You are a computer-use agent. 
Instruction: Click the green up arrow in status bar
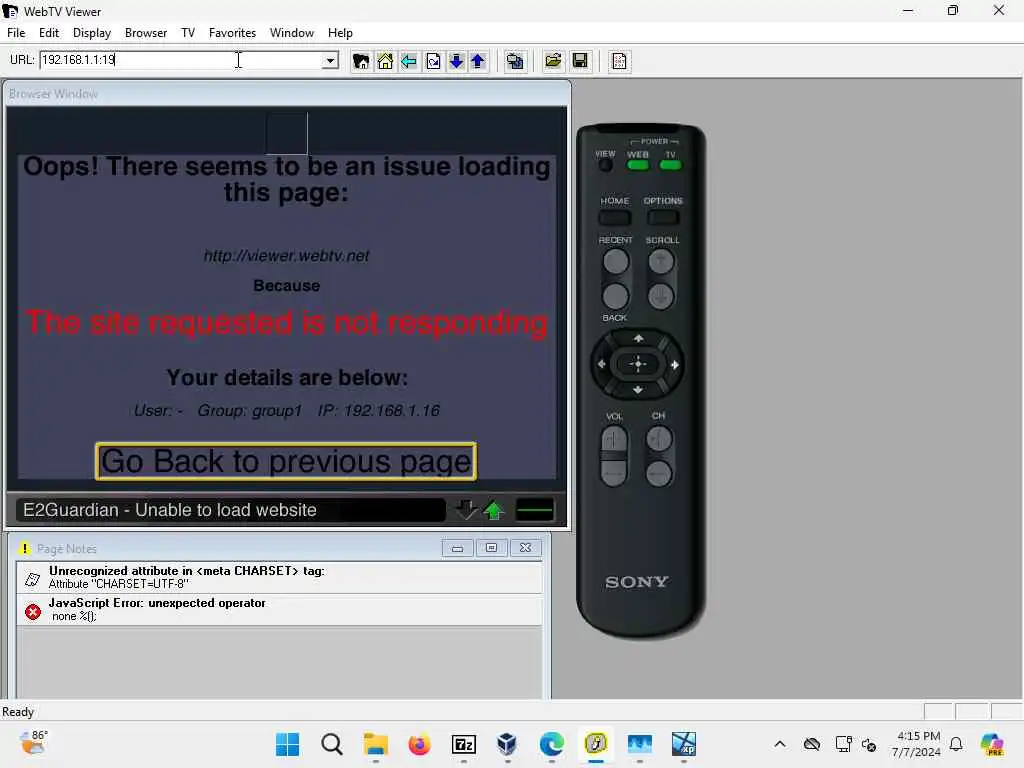pyautogui.click(x=494, y=510)
